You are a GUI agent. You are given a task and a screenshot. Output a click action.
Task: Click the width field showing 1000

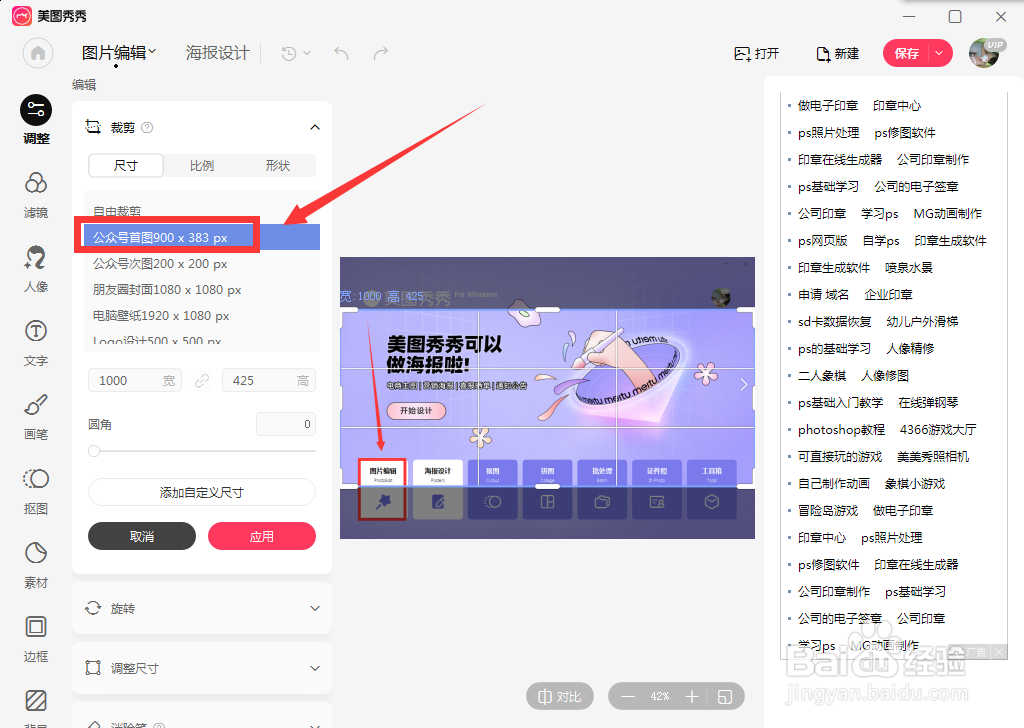click(x=135, y=381)
